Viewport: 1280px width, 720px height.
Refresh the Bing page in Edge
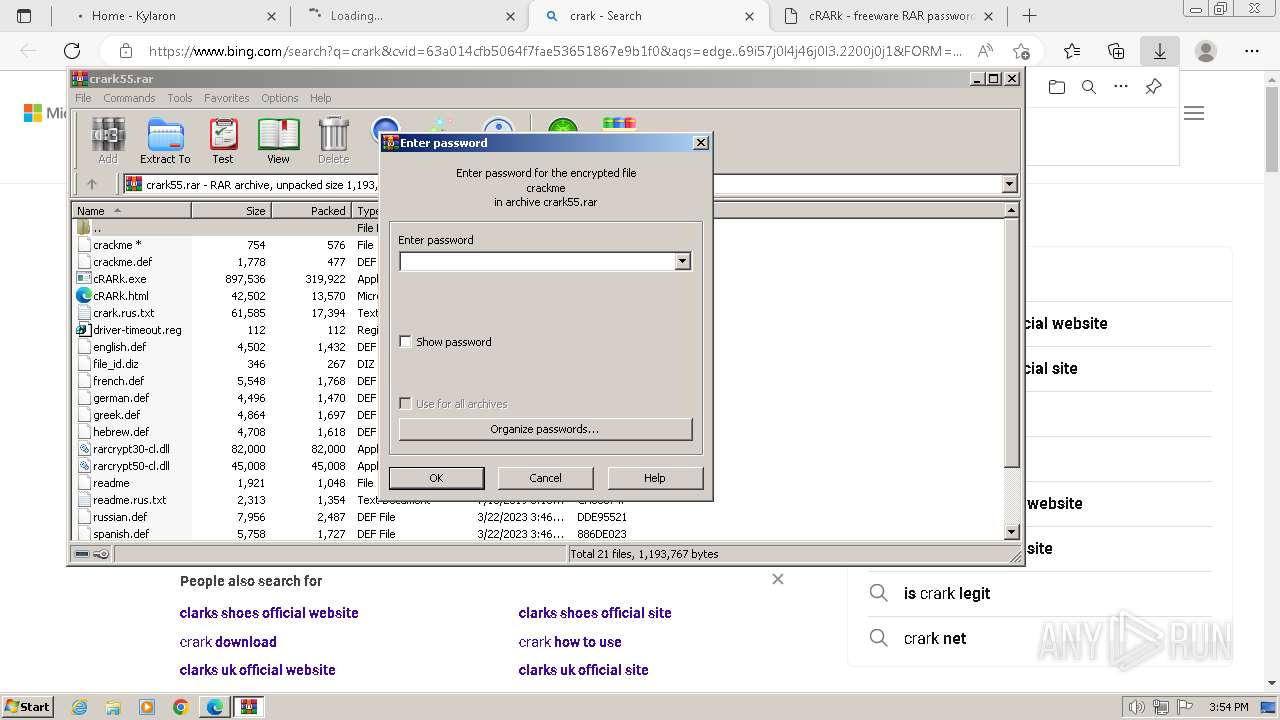click(72, 51)
